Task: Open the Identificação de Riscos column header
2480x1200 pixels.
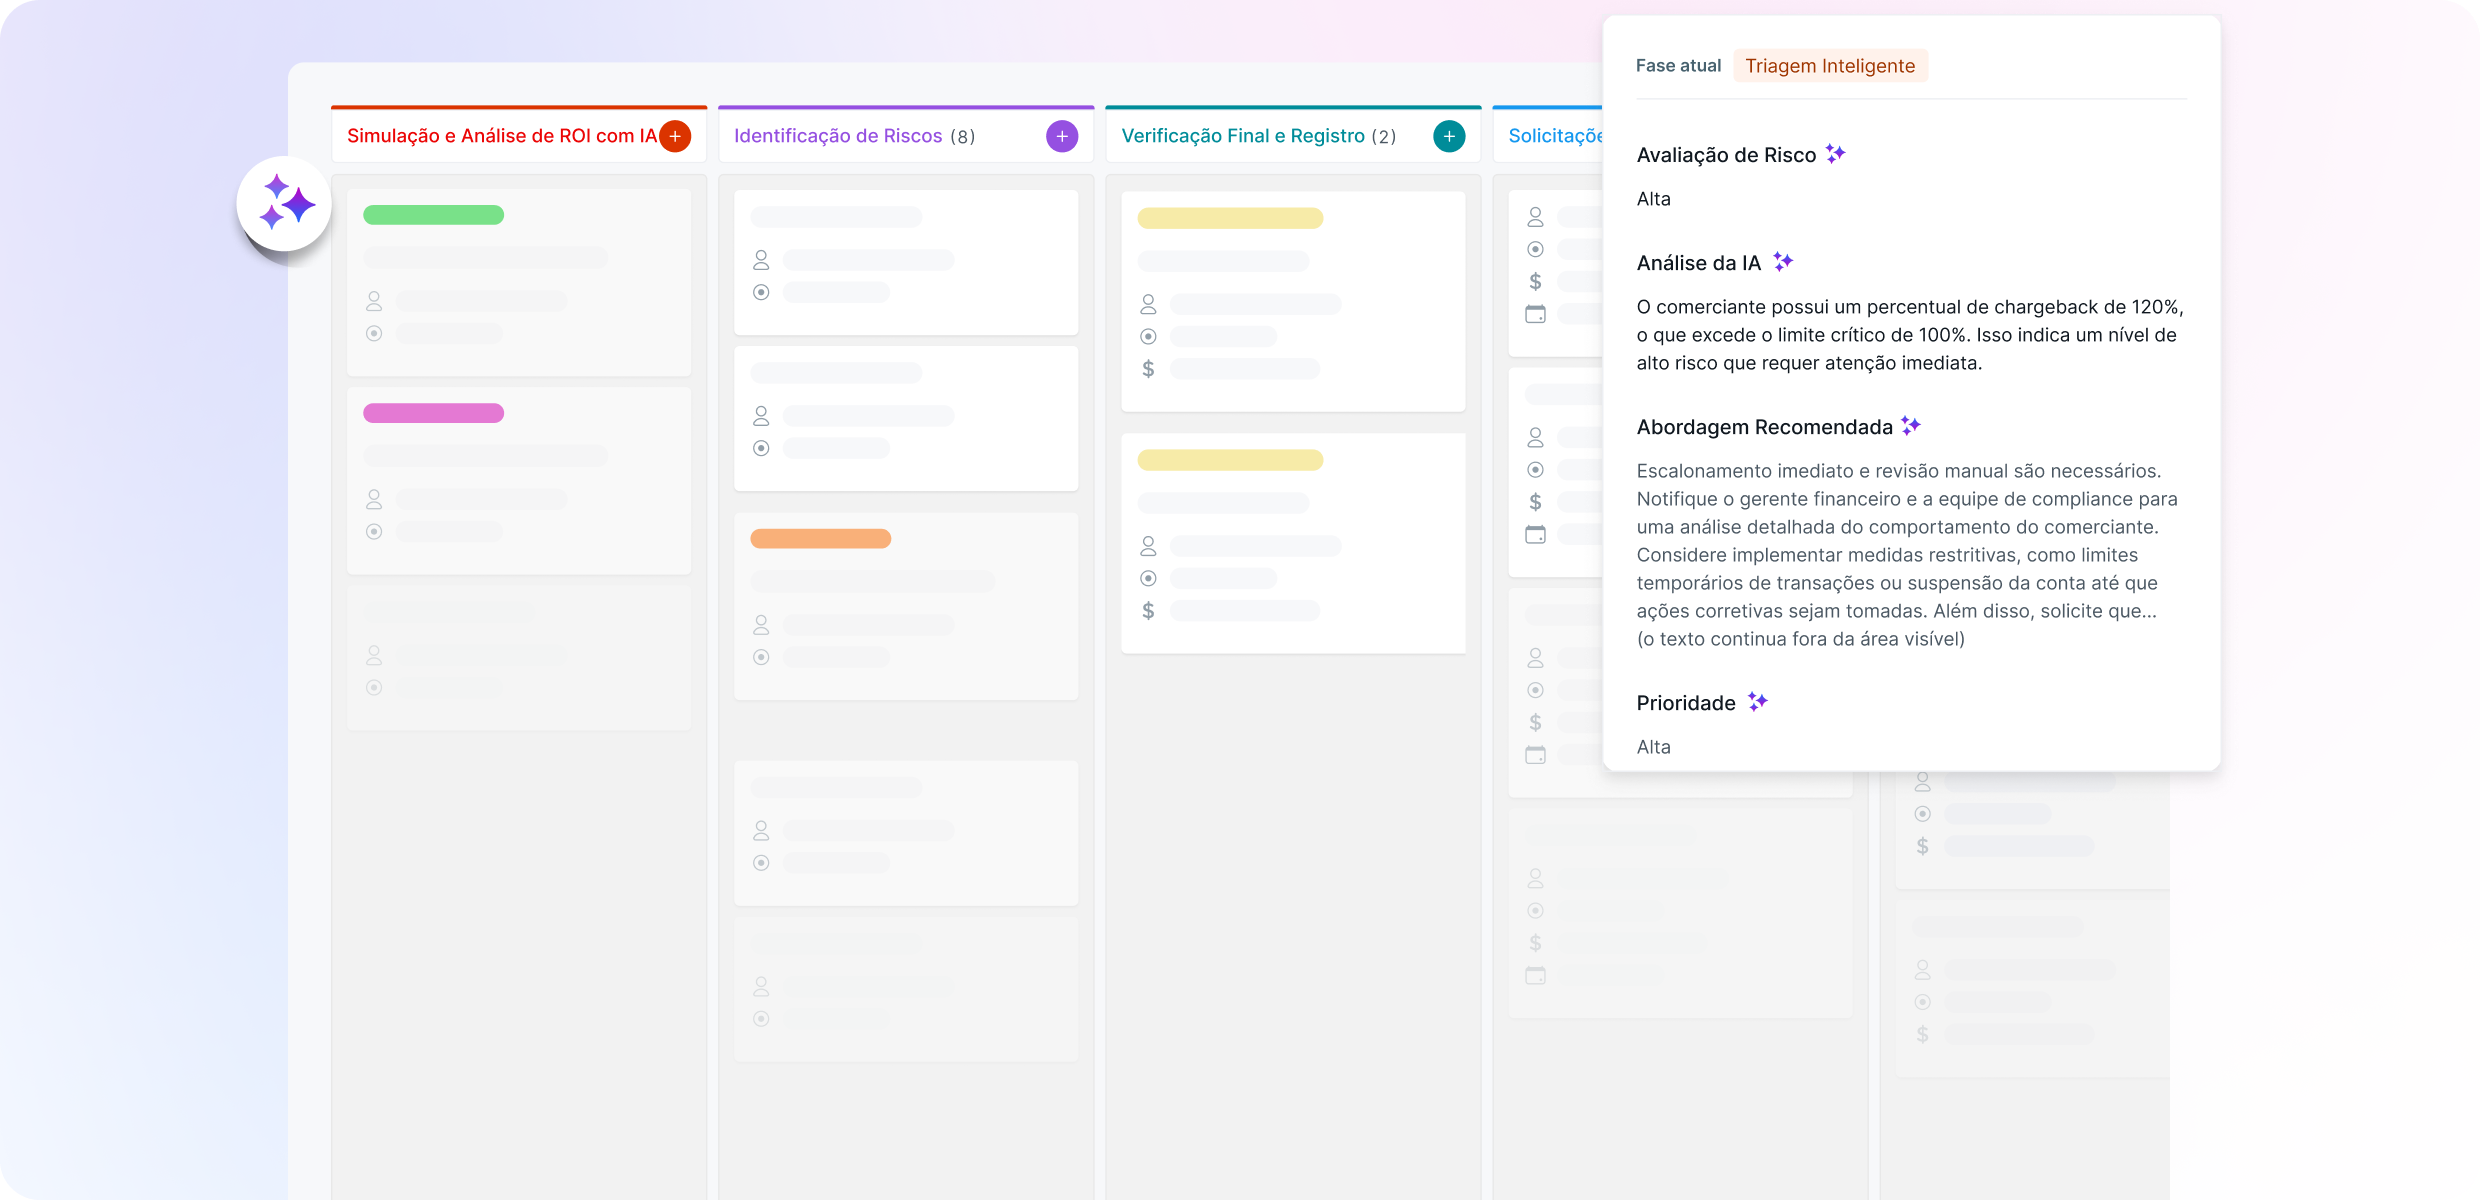Action: point(838,136)
